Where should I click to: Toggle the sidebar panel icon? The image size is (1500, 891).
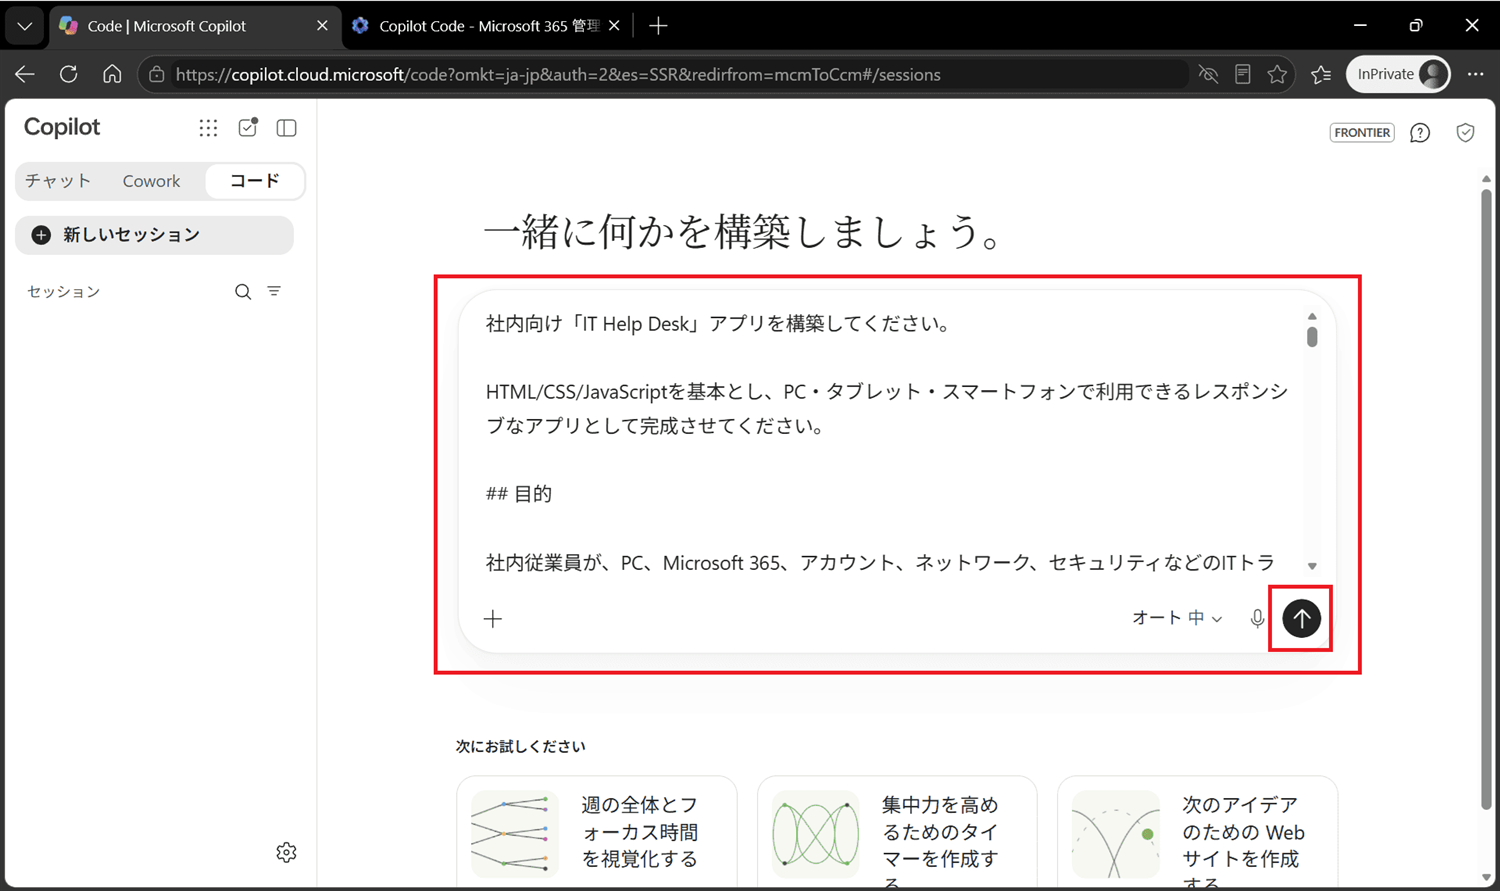point(287,128)
